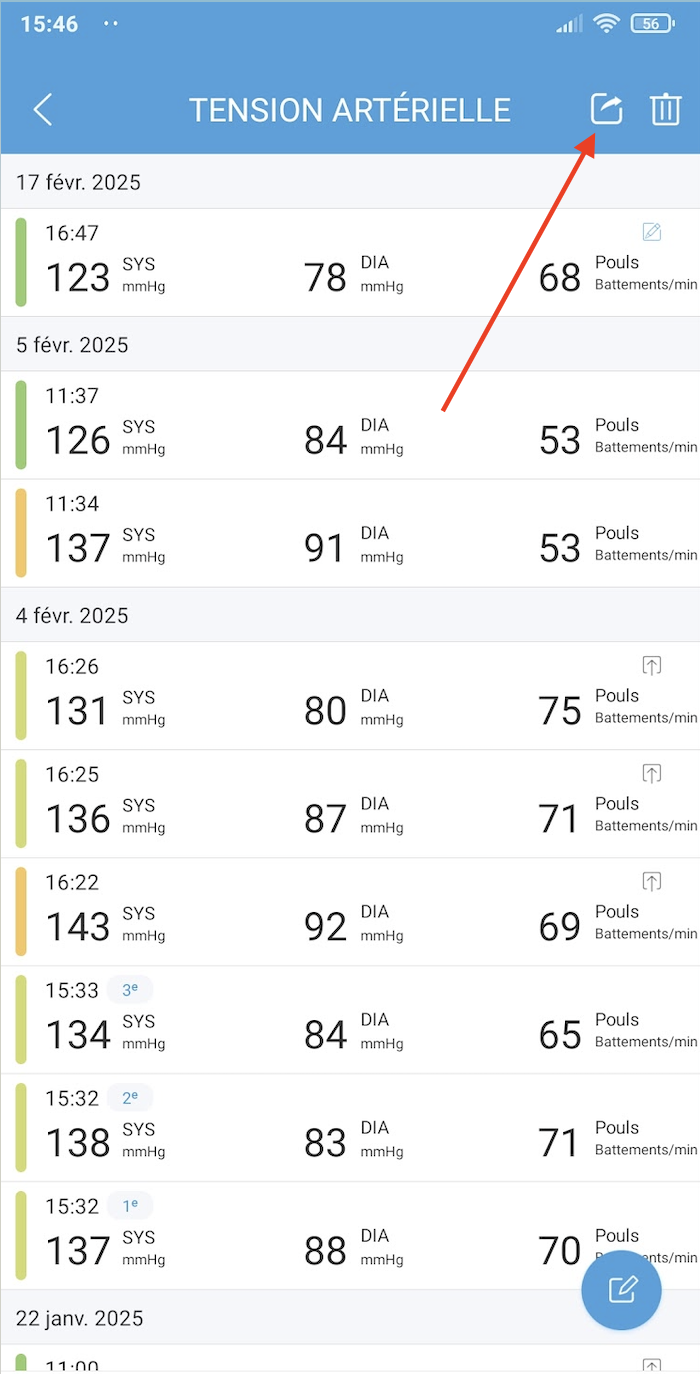Tap upload icon on 16:25 reading
The image size is (700, 1374).
tap(652, 773)
